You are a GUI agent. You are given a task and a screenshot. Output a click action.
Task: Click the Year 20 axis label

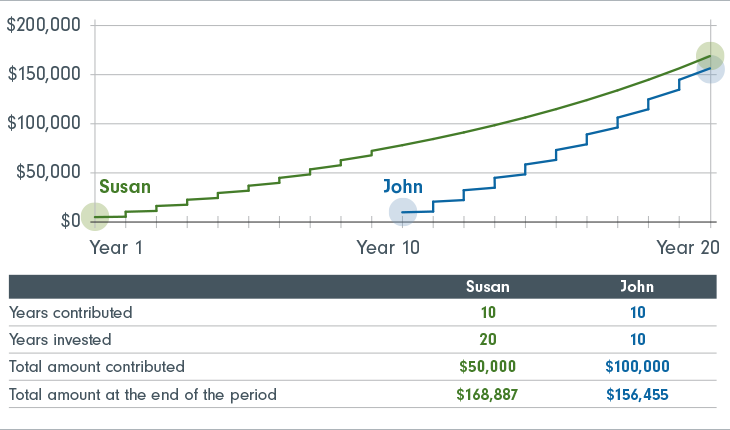[688, 248]
